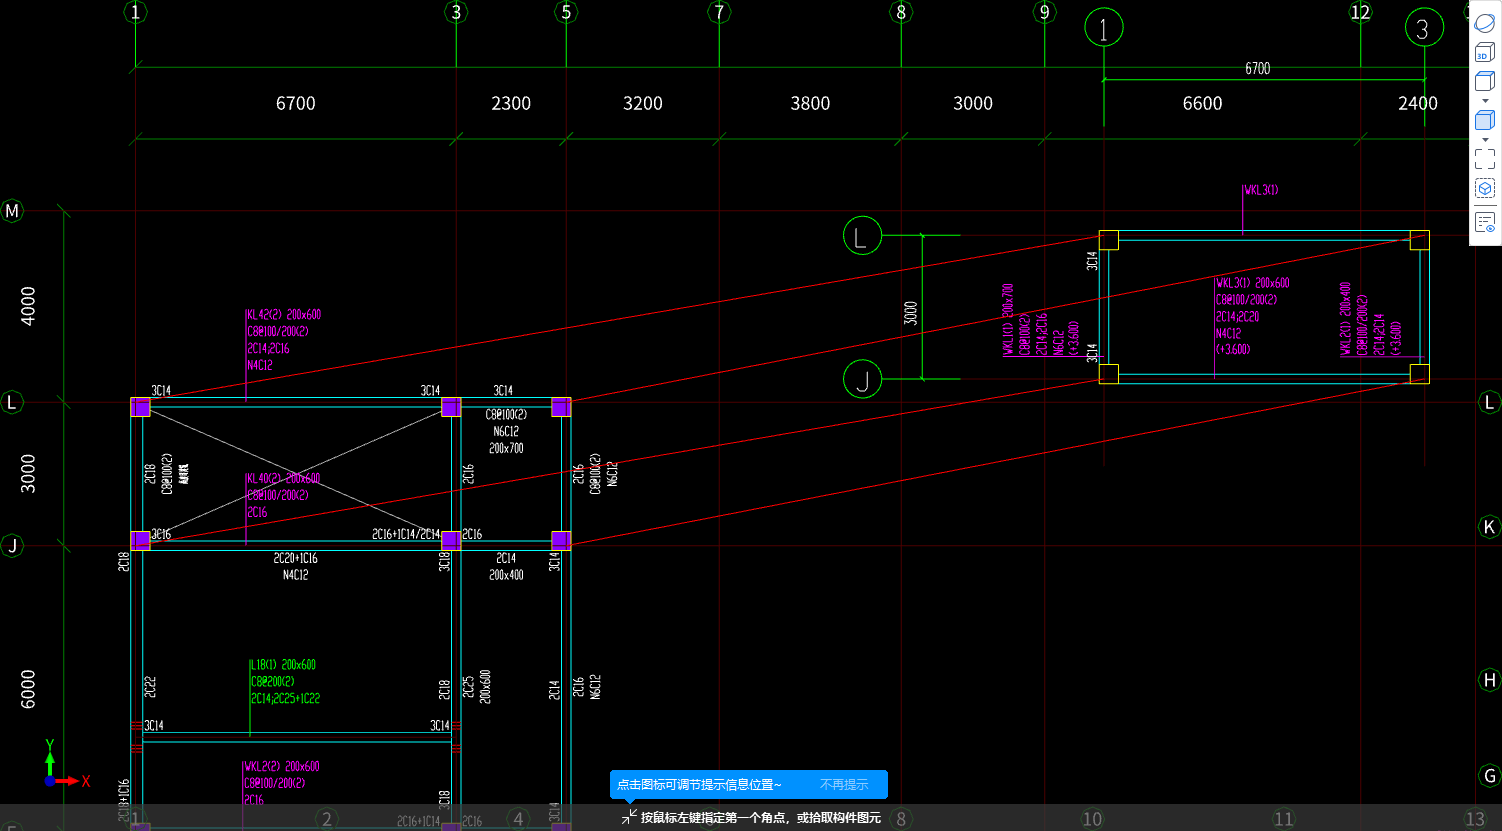The image size is (1502, 831).
Task: Select top axis bubble number 5
Action: pos(566,12)
